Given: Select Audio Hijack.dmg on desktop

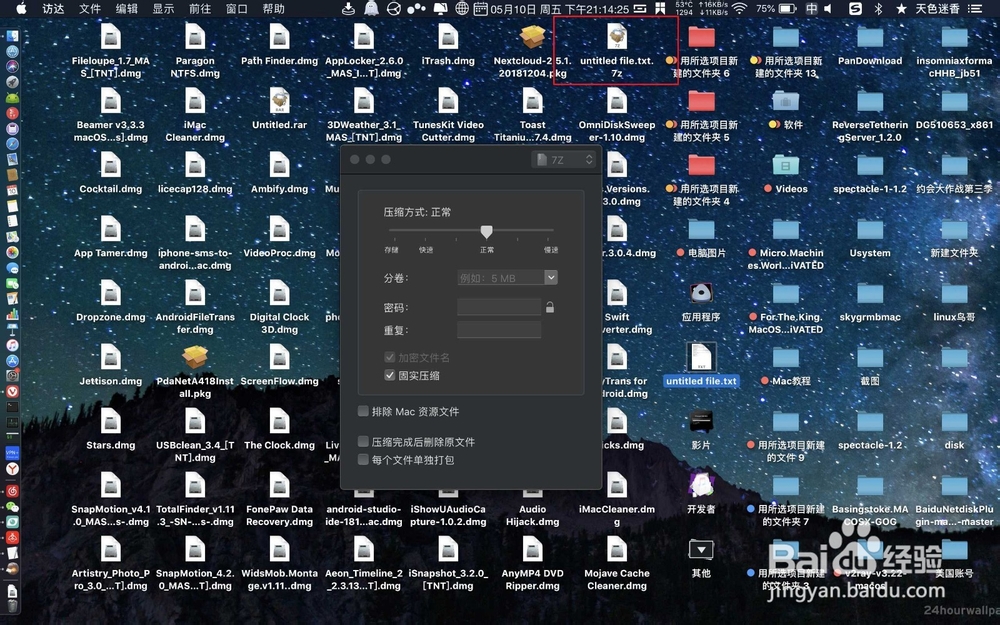Looking at the screenshot, I should [x=533, y=499].
